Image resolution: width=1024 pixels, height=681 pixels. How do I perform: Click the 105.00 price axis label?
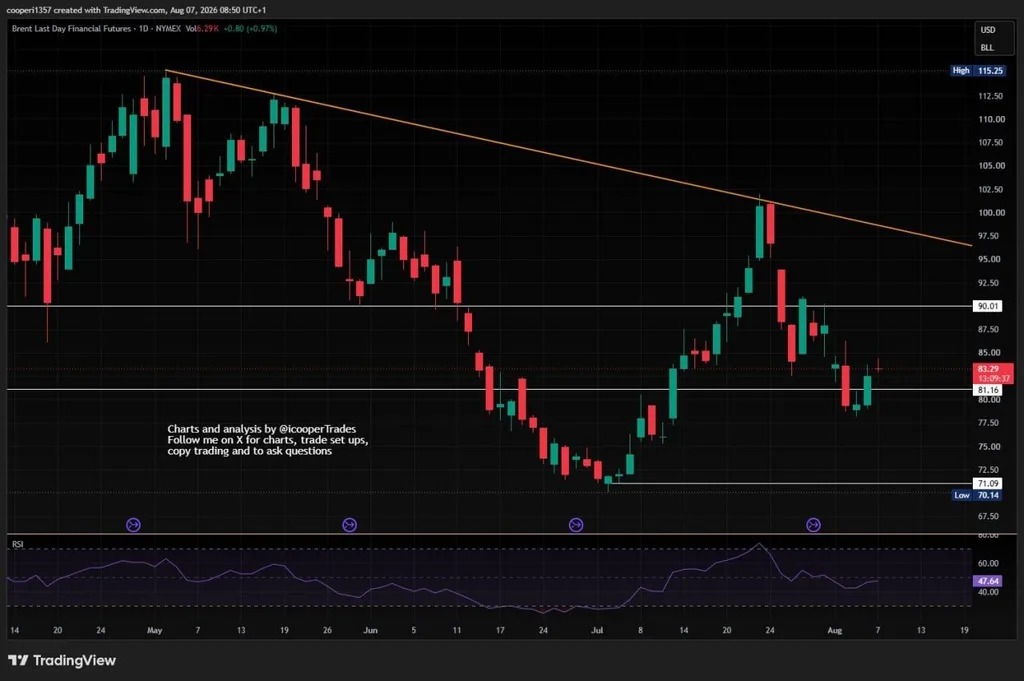(x=991, y=166)
